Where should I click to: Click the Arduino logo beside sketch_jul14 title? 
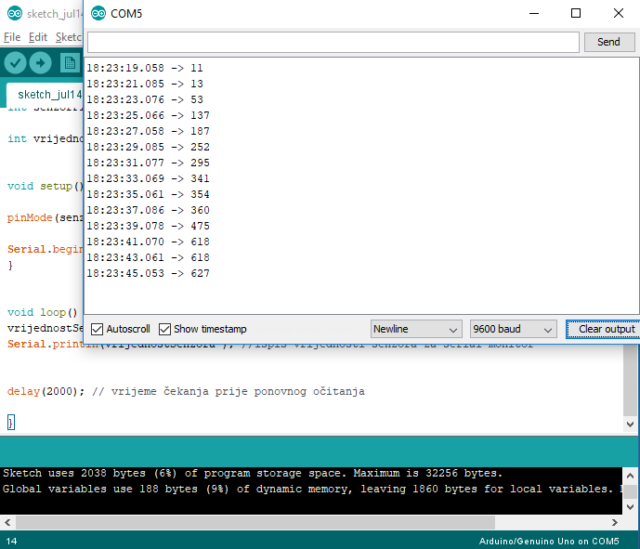11,14
